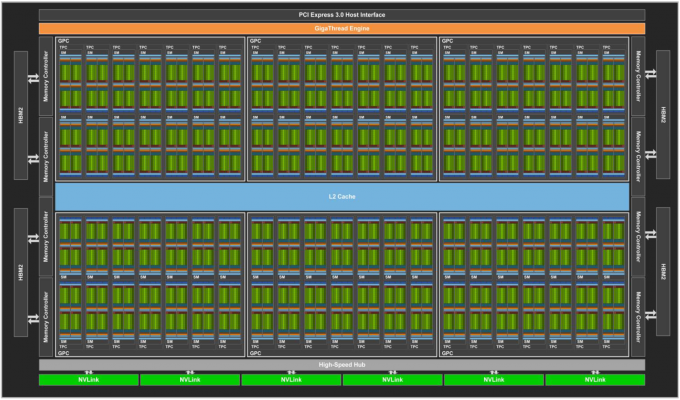The height and width of the screenshot is (400, 680).
Task: Select the upper-left HBM2 memory block
Action: coord(21,115)
